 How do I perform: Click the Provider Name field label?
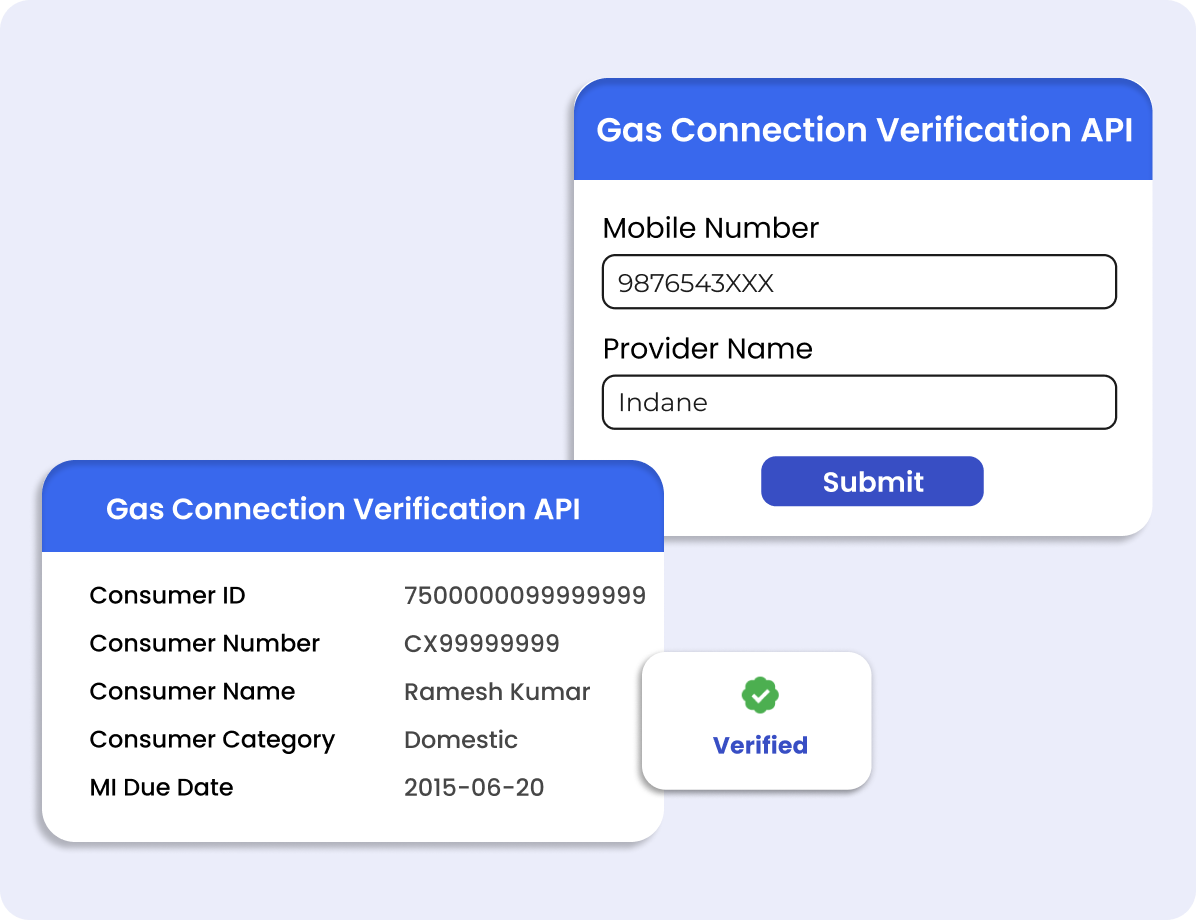[707, 349]
